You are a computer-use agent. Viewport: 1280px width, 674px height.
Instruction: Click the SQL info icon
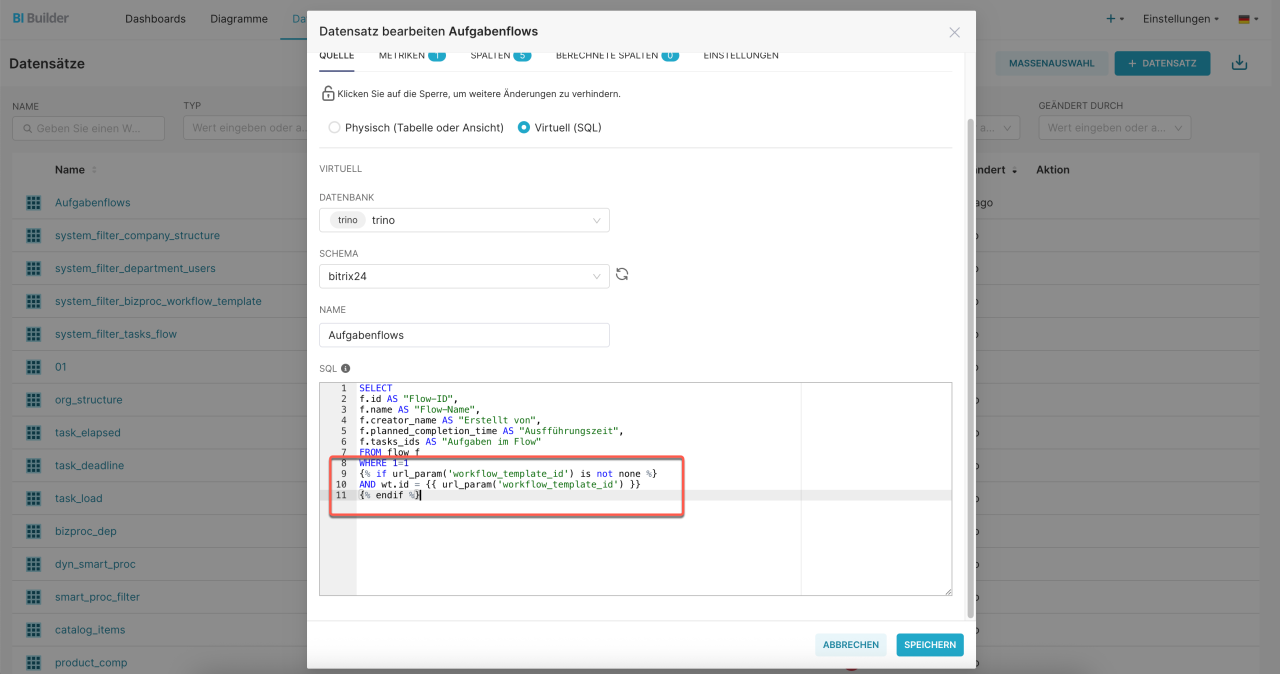pyautogui.click(x=346, y=369)
